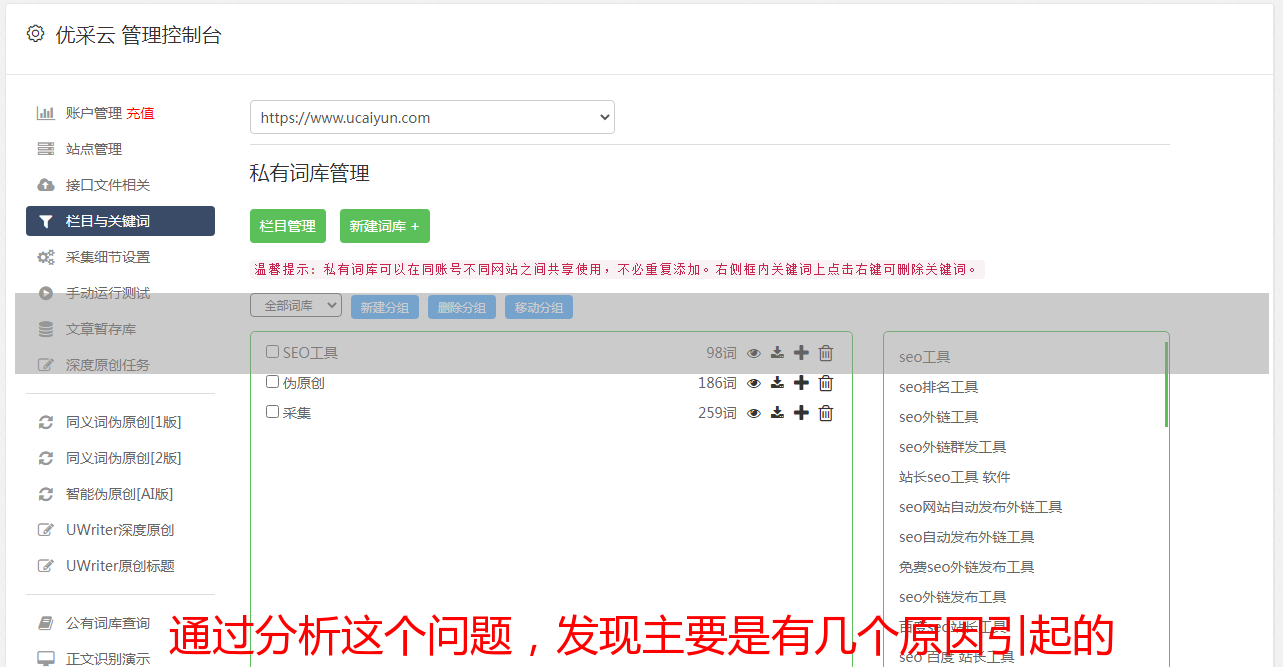Click the 接口文件相关 cloud icon

click(x=45, y=185)
